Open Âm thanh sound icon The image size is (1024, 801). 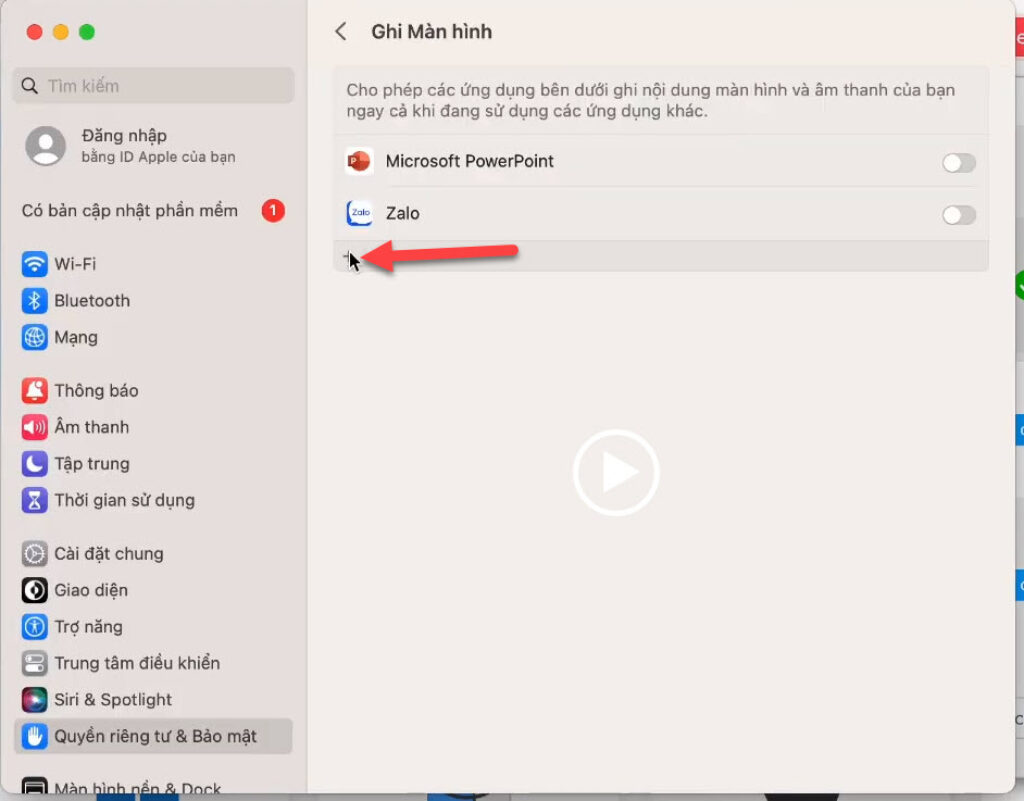click(x=35, y=428)
